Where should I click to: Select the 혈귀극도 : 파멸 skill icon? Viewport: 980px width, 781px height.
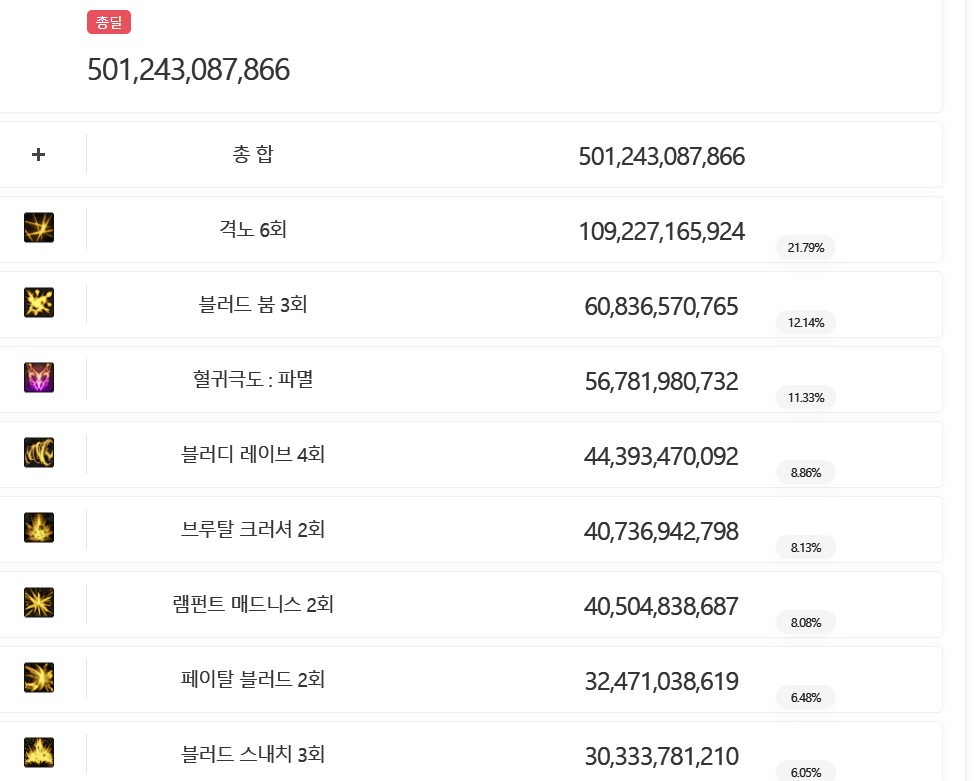39,378
